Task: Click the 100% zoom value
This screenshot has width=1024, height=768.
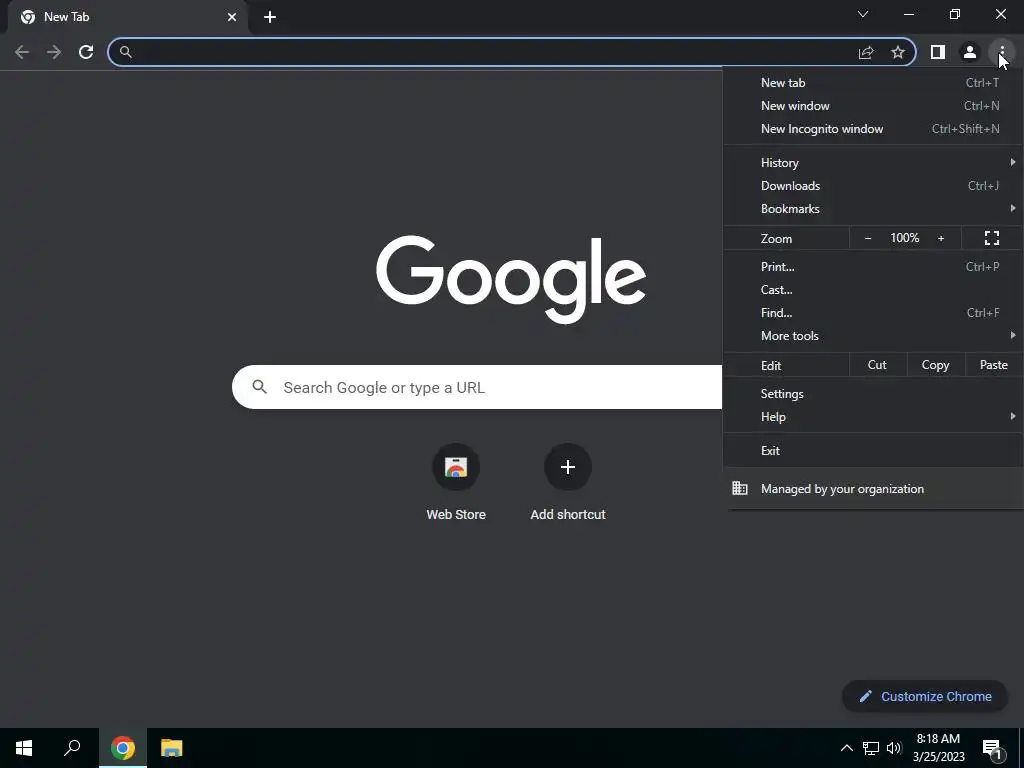Action: point(904,238)
